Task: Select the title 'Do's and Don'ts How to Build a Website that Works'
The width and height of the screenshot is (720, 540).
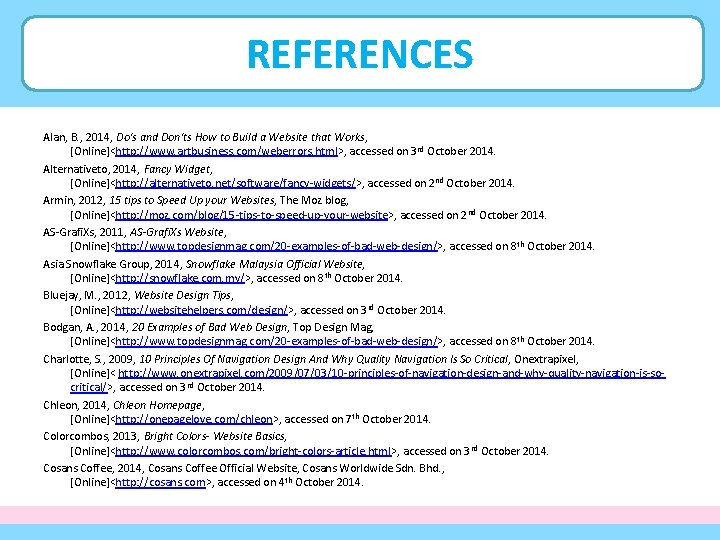Action: click(241, 137)
